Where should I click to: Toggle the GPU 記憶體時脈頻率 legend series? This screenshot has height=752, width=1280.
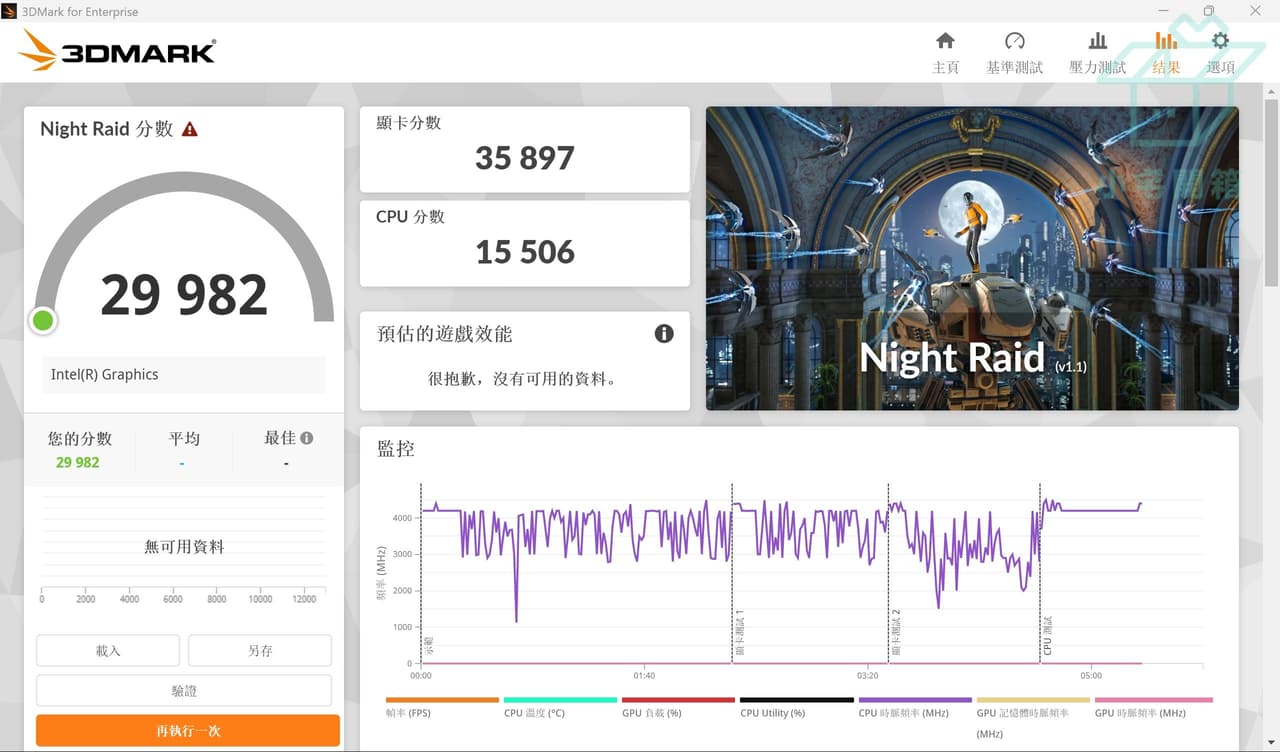click(1032, 718)
